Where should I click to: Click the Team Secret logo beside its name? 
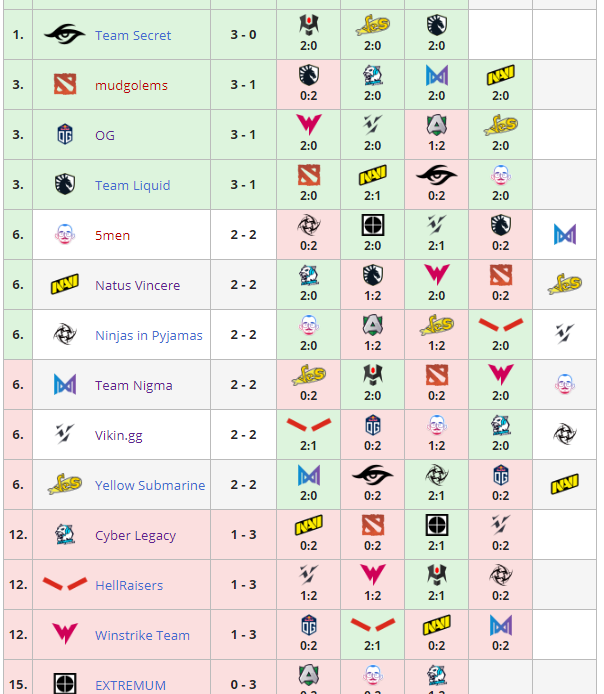tap(65, 35)
